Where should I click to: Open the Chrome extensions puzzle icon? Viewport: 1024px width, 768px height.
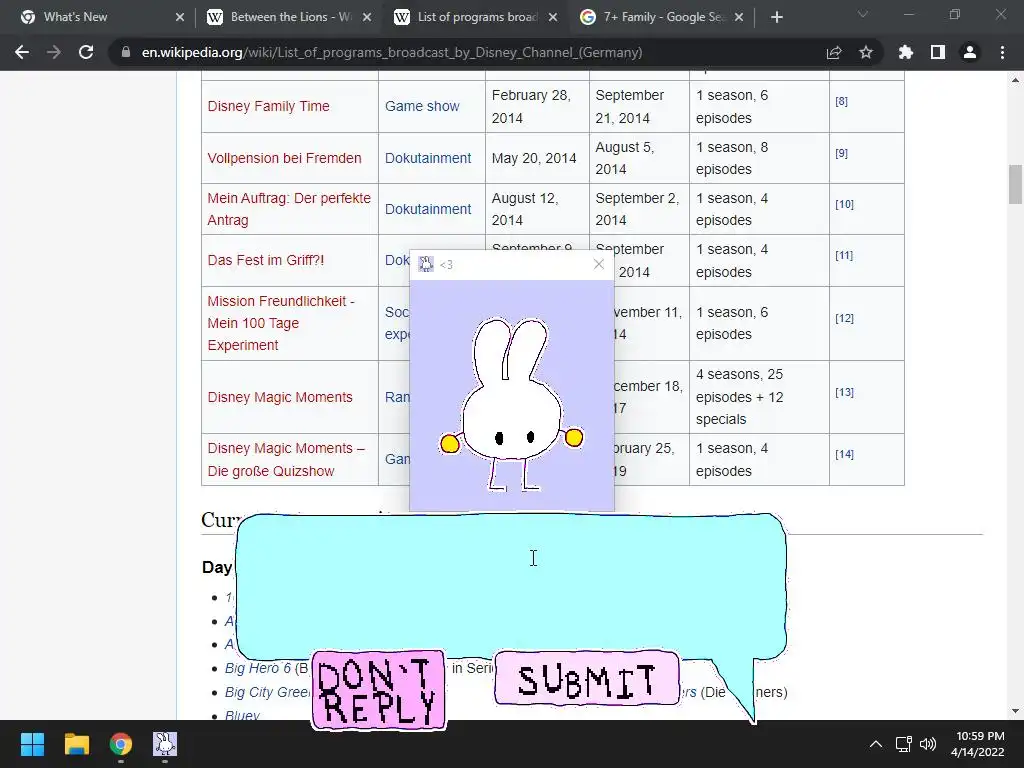[906, 52]
